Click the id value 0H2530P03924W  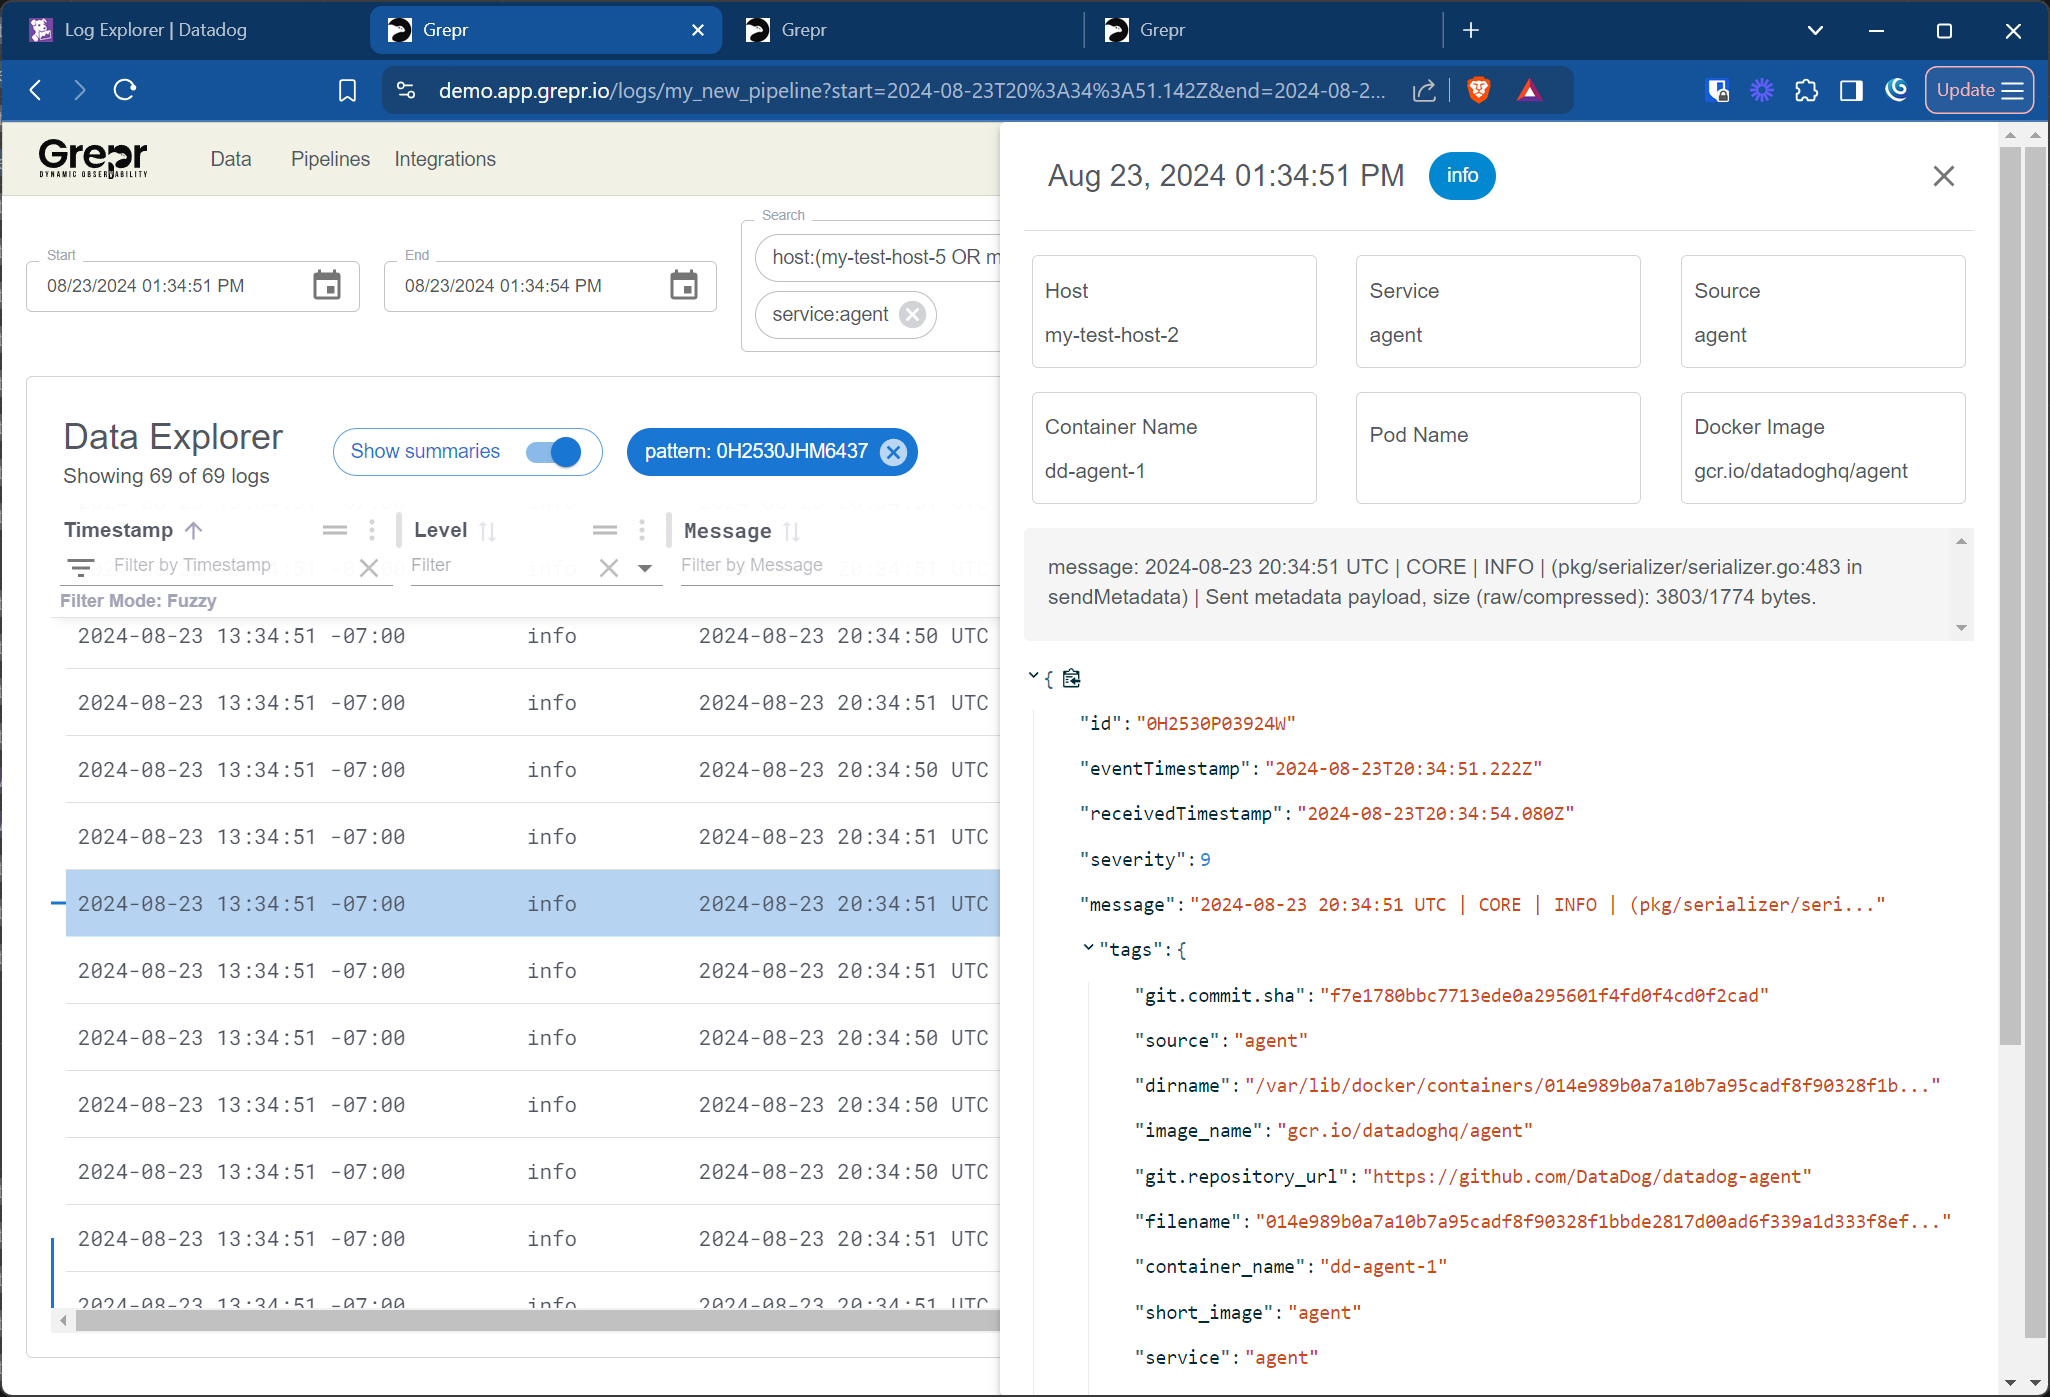(1216, 724)
